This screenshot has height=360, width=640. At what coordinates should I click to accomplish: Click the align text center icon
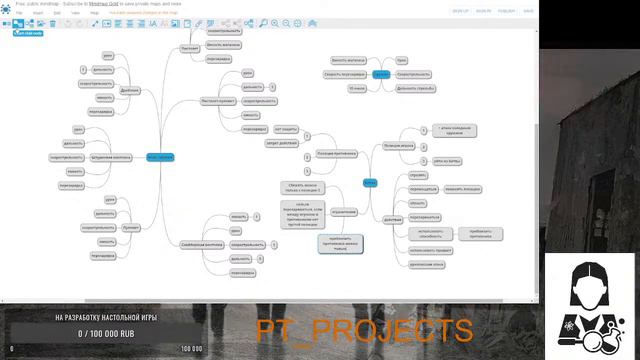129,24
